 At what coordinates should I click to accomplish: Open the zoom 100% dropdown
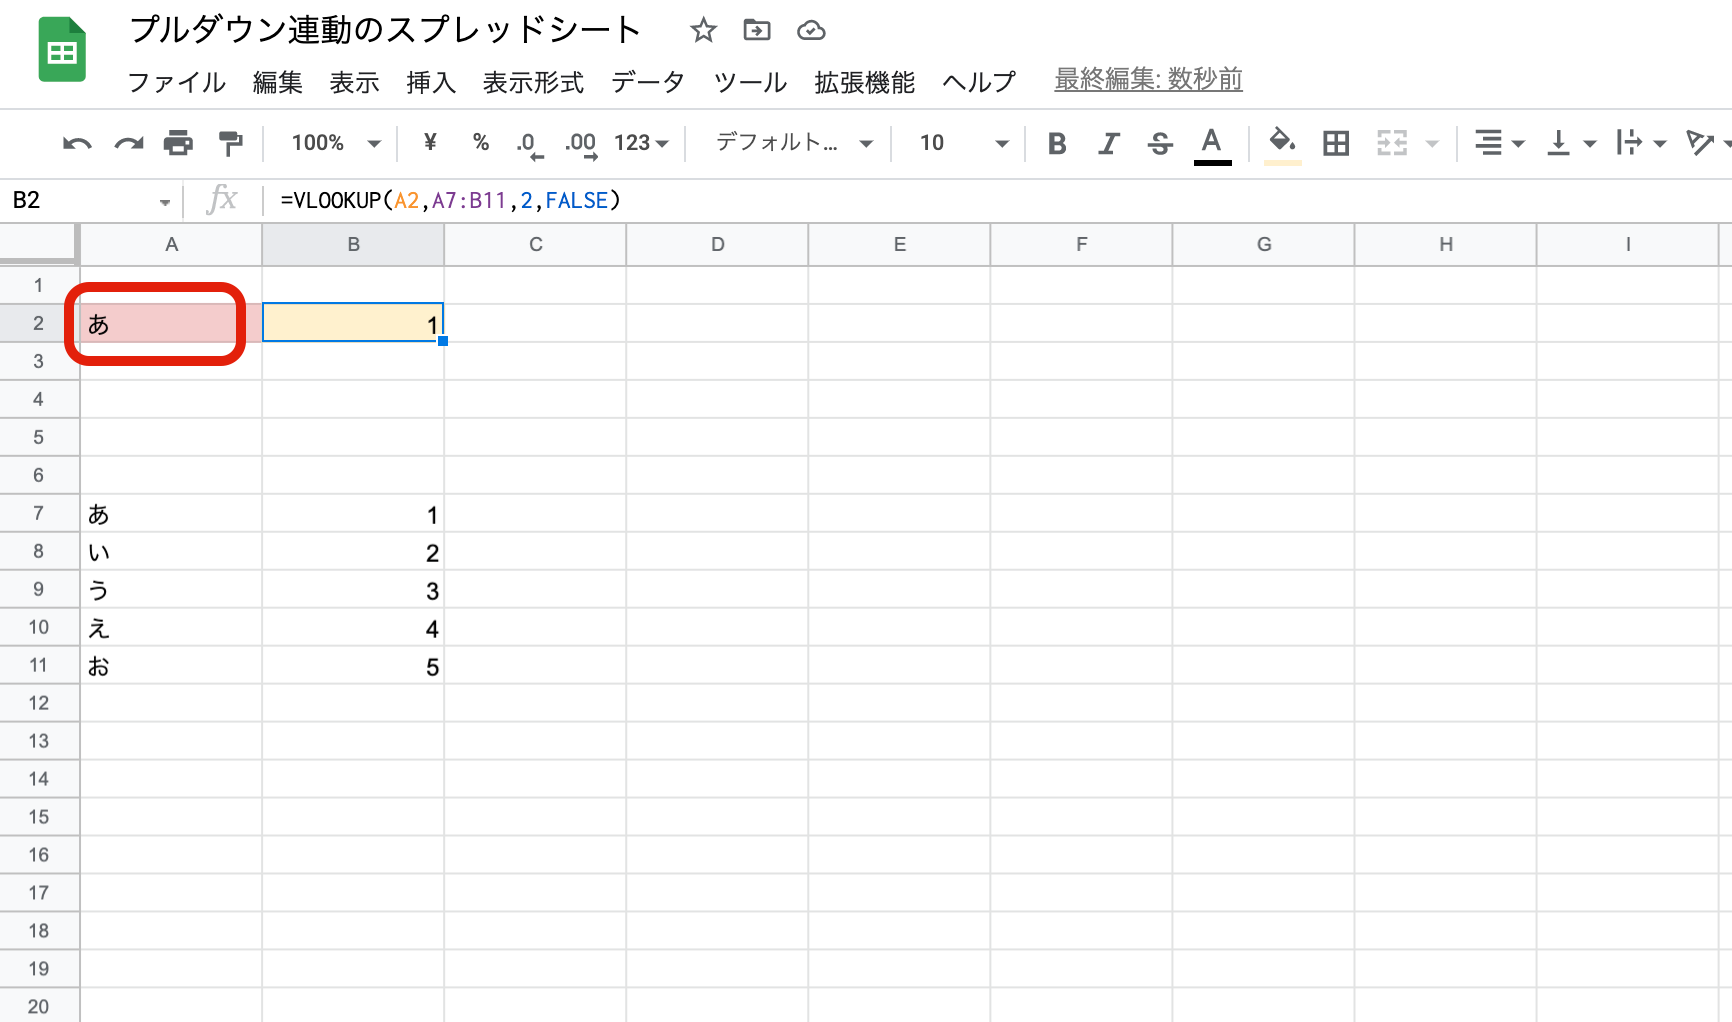pyautogui.click(x=336, y=143)
